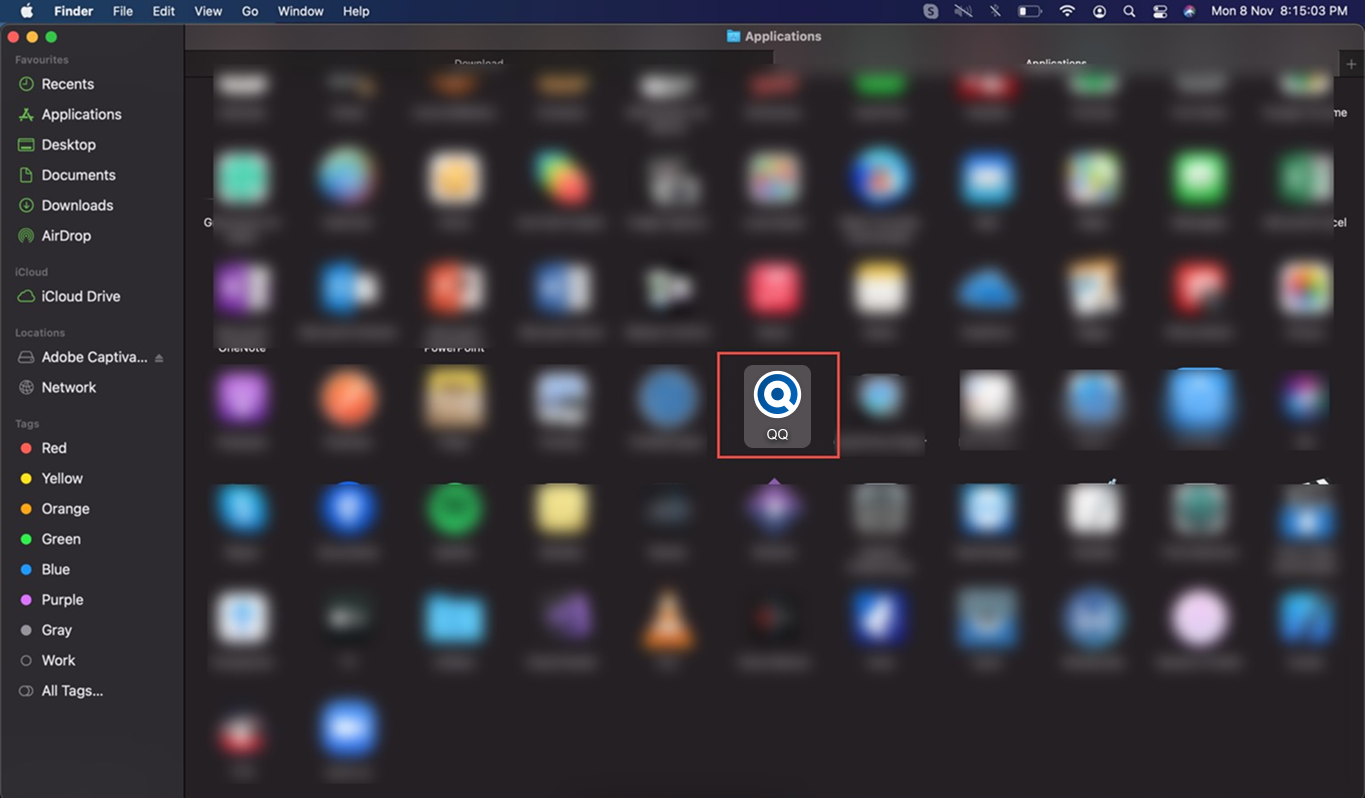Open the muted volume status icon

964,11
